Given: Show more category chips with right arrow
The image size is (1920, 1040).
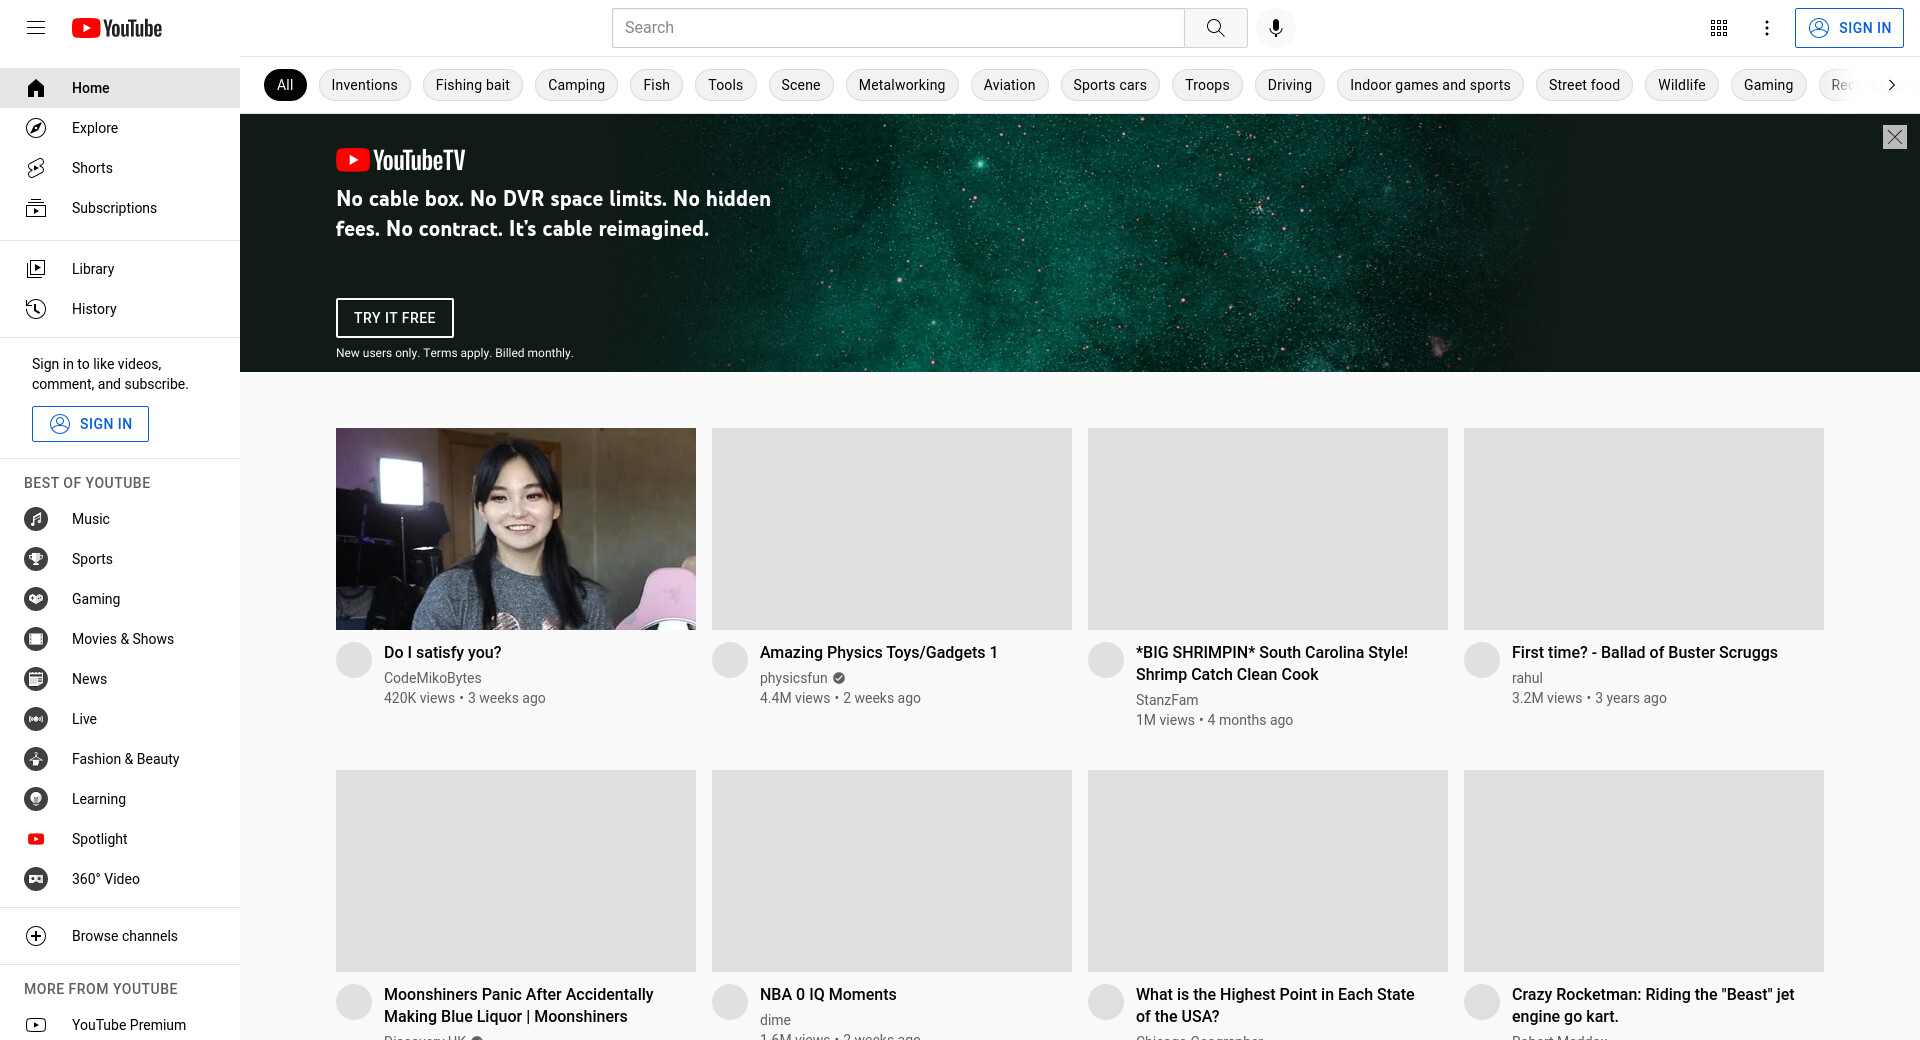Looking at the screenshot, I should pos(1891,85).
